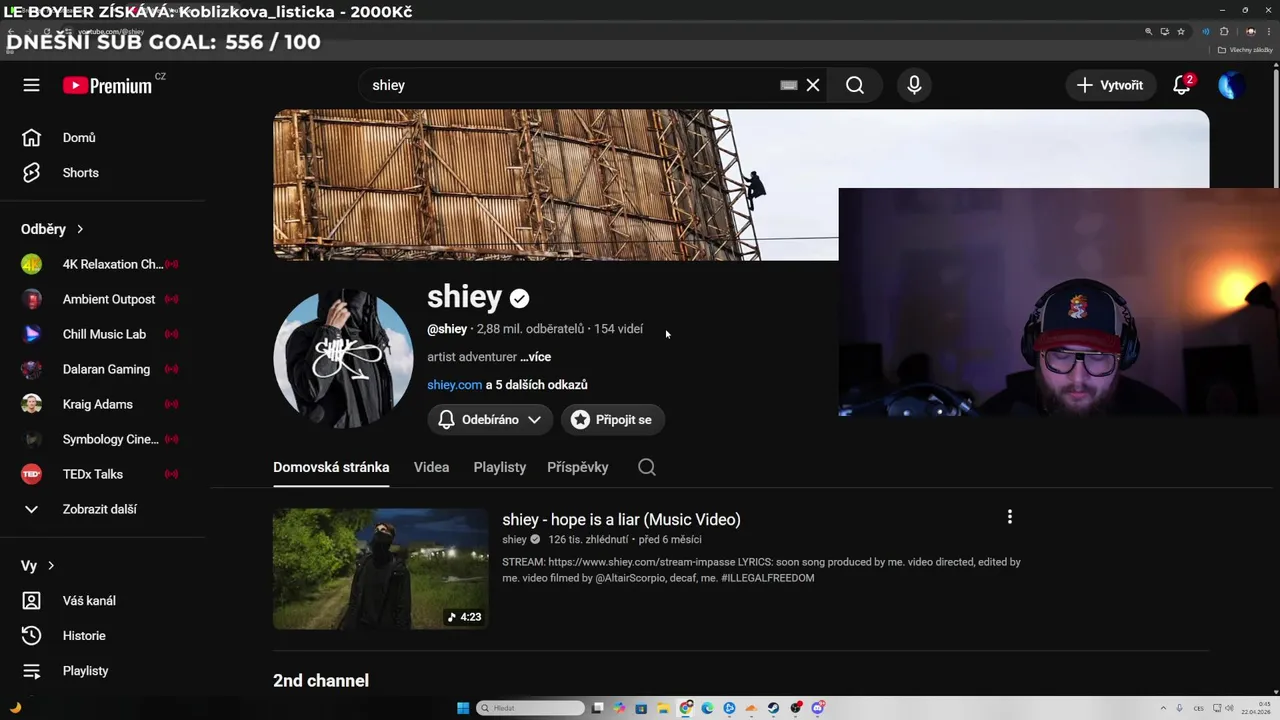Open Steam from the taskbar
This screenshot has height=720, width=1280.
(774, 708)
